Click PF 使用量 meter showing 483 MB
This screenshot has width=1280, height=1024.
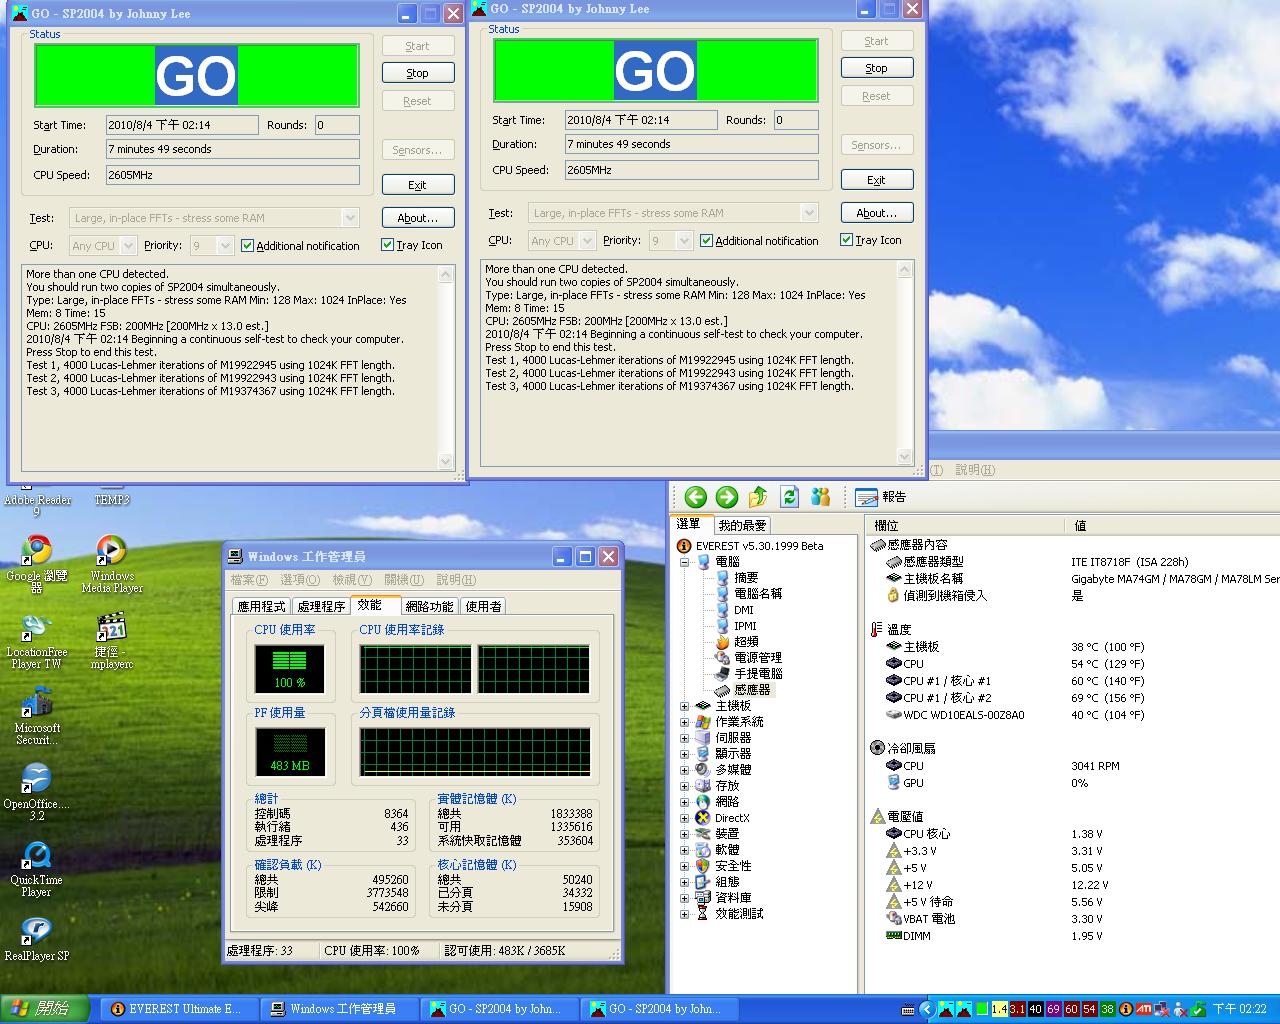point(289,753)
